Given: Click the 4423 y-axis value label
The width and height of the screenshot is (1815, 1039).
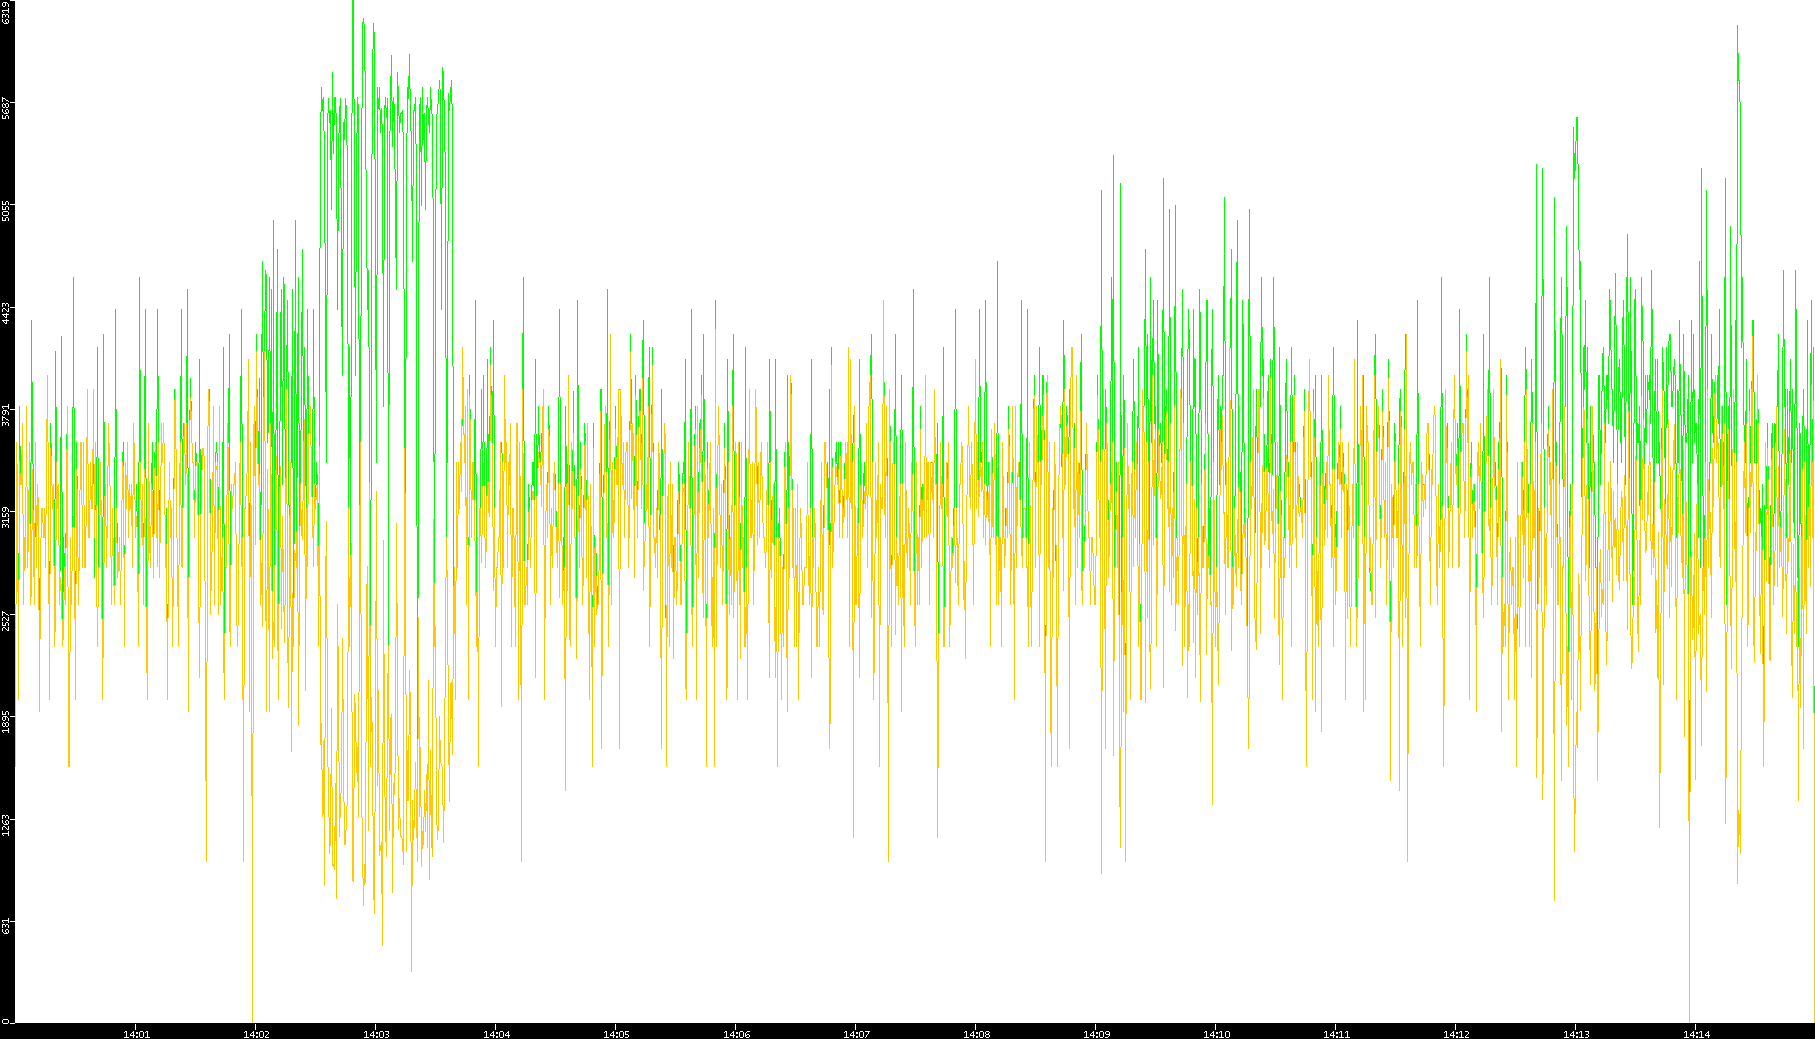Looking at the screenshot, I should coord(7,313).
